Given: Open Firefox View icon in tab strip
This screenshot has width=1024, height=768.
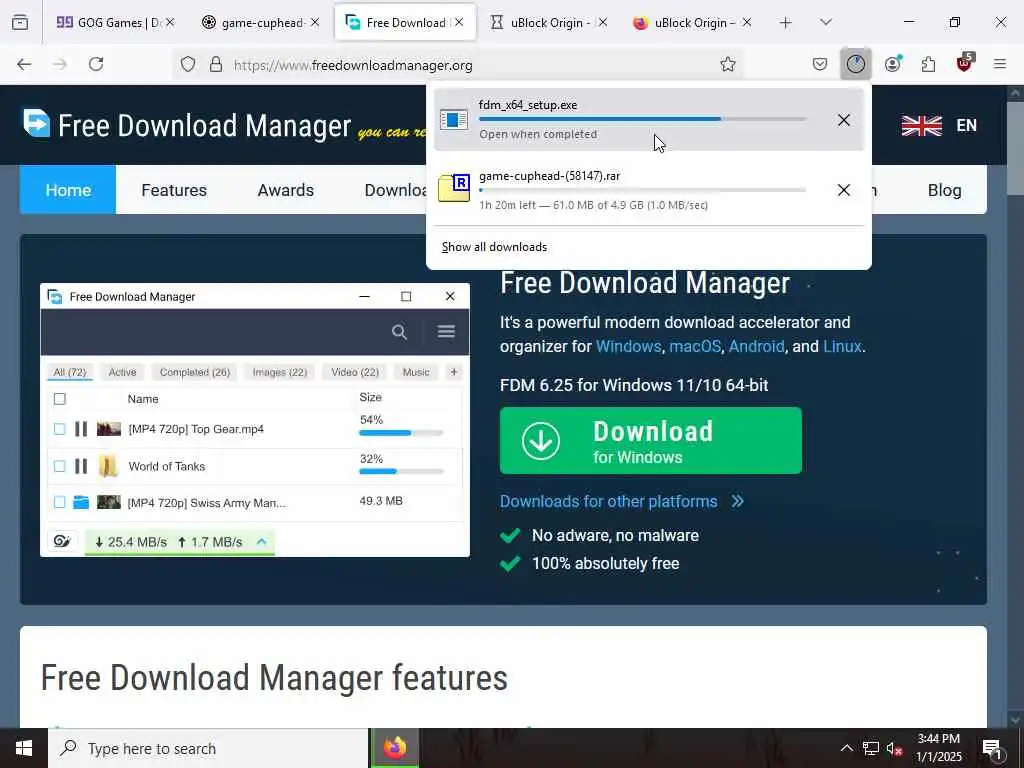Looking at the screenshot, I should point(20,23).
